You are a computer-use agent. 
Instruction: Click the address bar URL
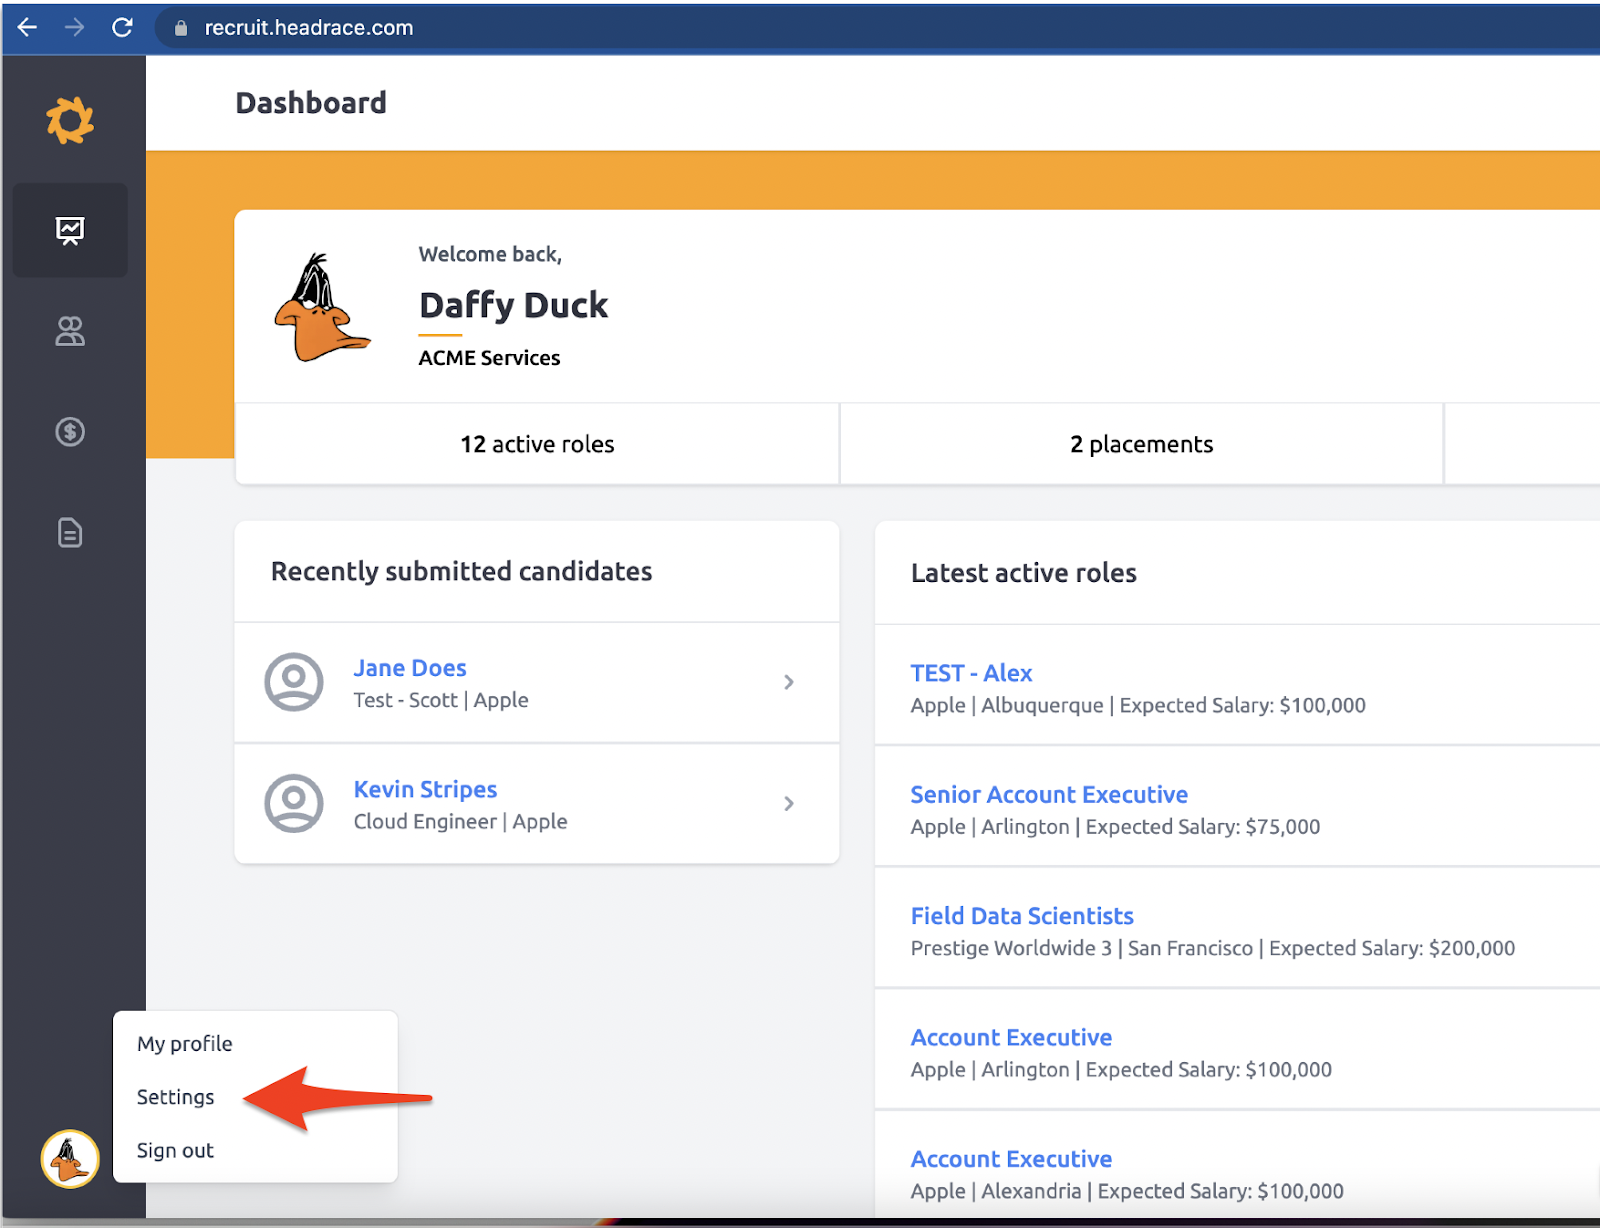click(x=309, y=28)
